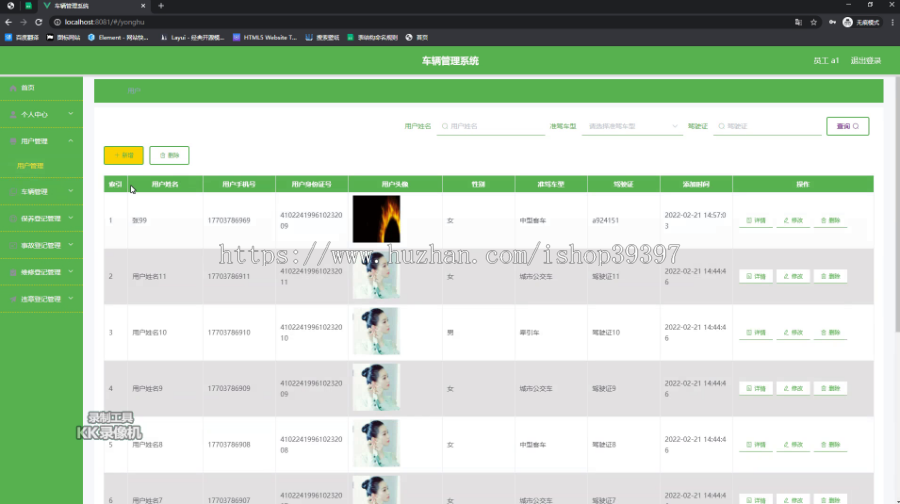Open 详情 for 用户姓名11
Screen dimensions: 900x504
tap(756, 276)
